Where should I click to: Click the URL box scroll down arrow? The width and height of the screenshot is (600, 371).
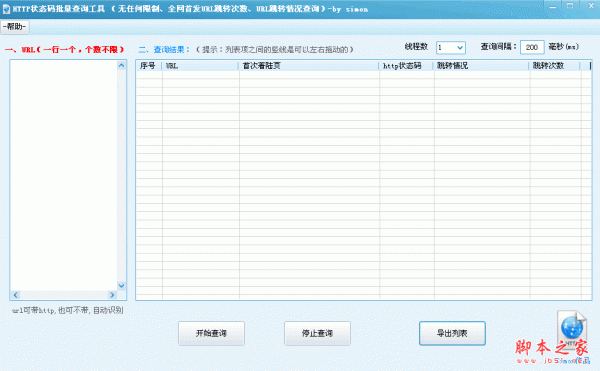pyautogui.click(x=122, y=285)
